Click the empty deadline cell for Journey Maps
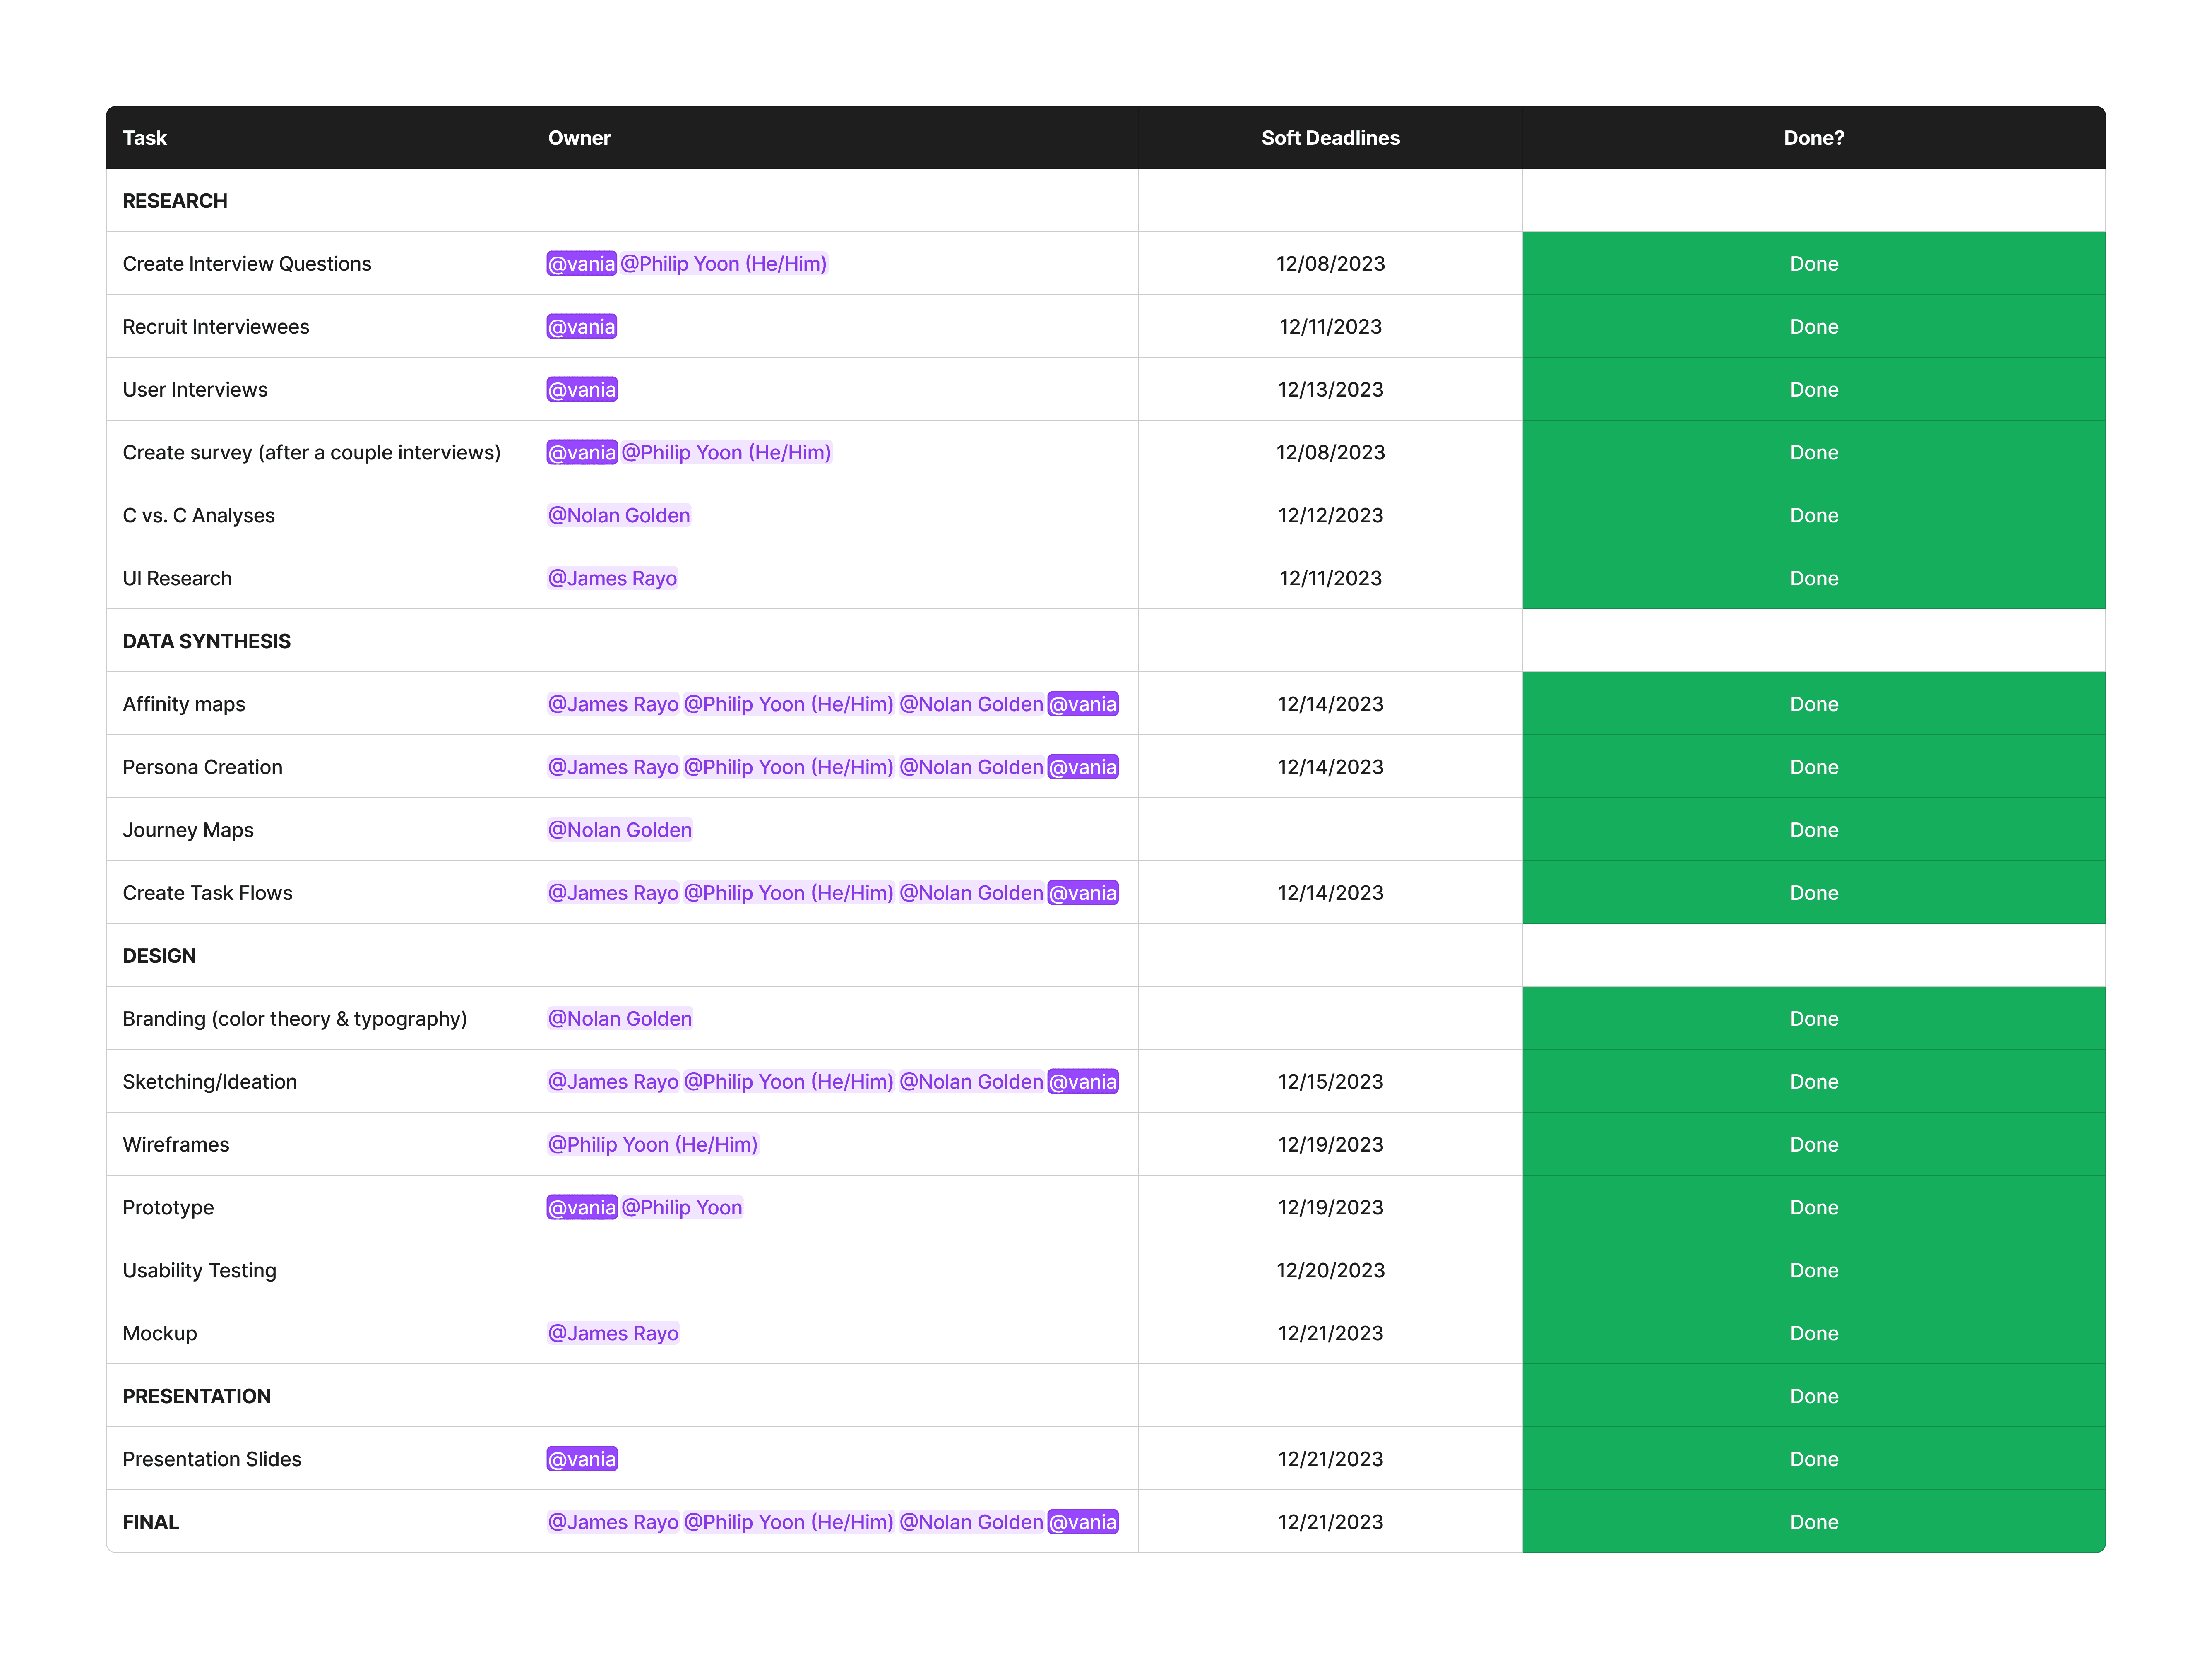This screenshot has width=2212, height=1659. click(1329, 830)
